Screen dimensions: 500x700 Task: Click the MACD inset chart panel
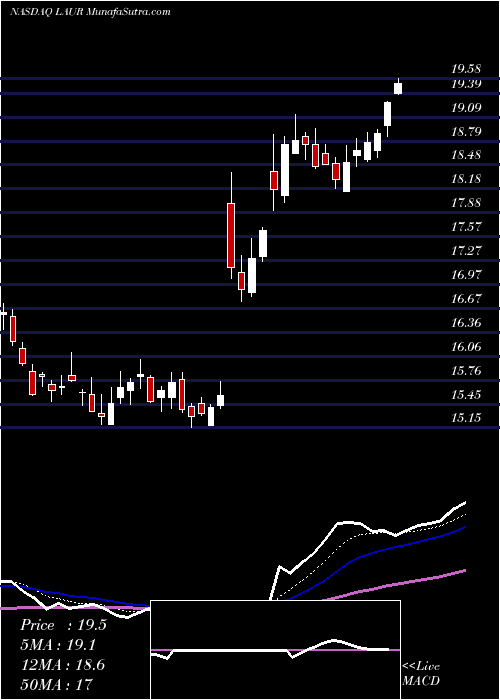coord(275,650)
